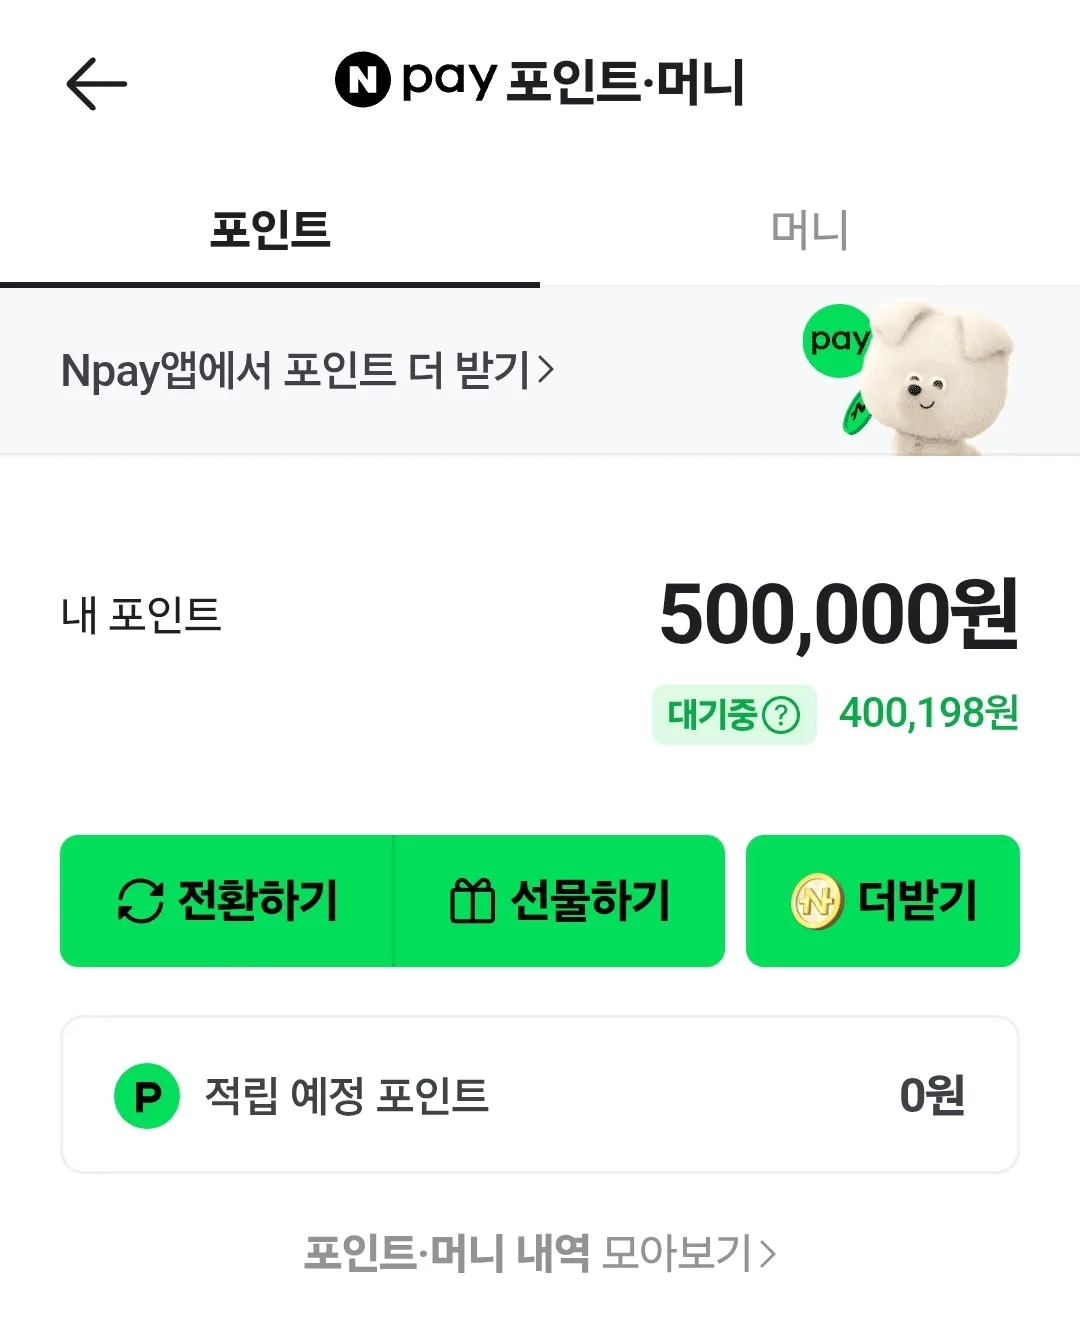1080x1326 pixels.
Task: Tap the 선물하기 button
Action: tap(560, 901)
